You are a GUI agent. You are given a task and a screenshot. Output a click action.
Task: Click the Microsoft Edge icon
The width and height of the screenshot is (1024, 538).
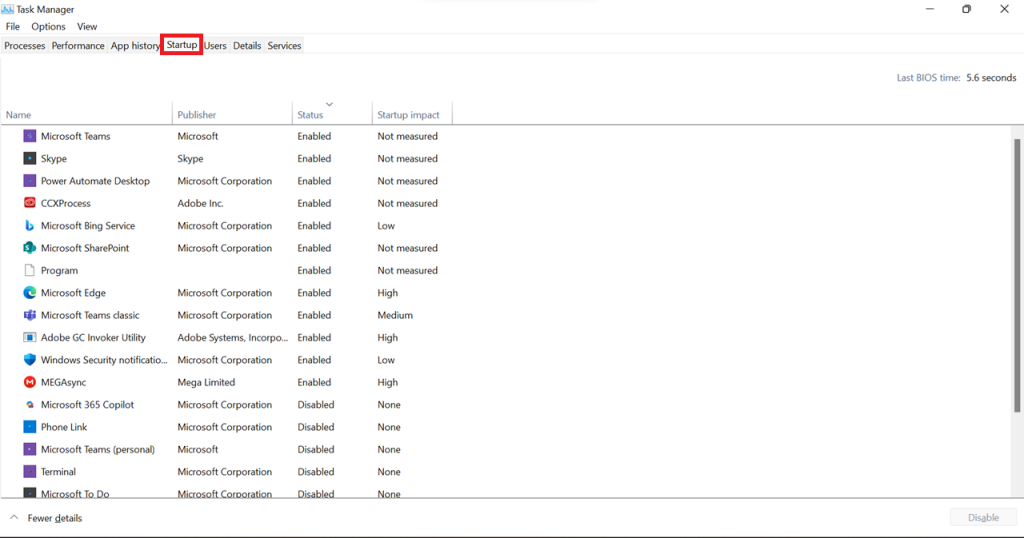[x=29, y=293]
